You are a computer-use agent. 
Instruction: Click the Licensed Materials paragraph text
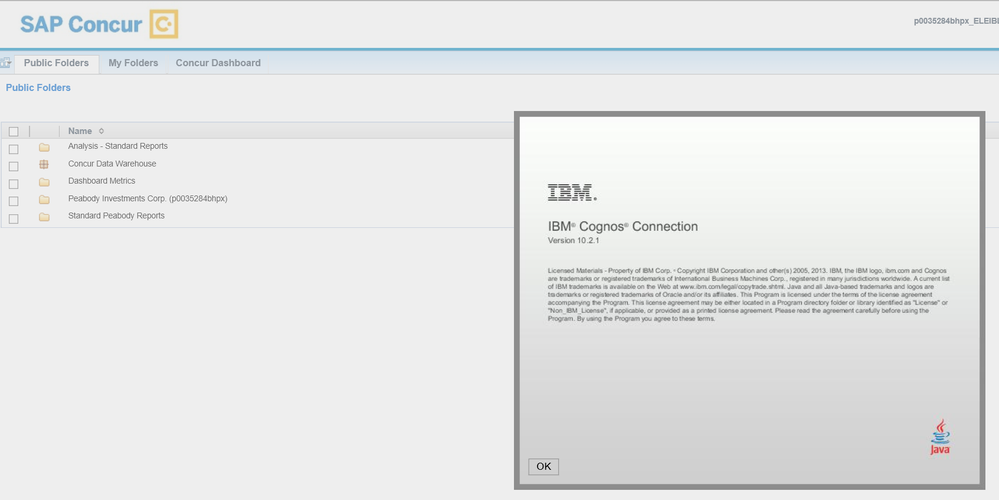coord(749,294)
